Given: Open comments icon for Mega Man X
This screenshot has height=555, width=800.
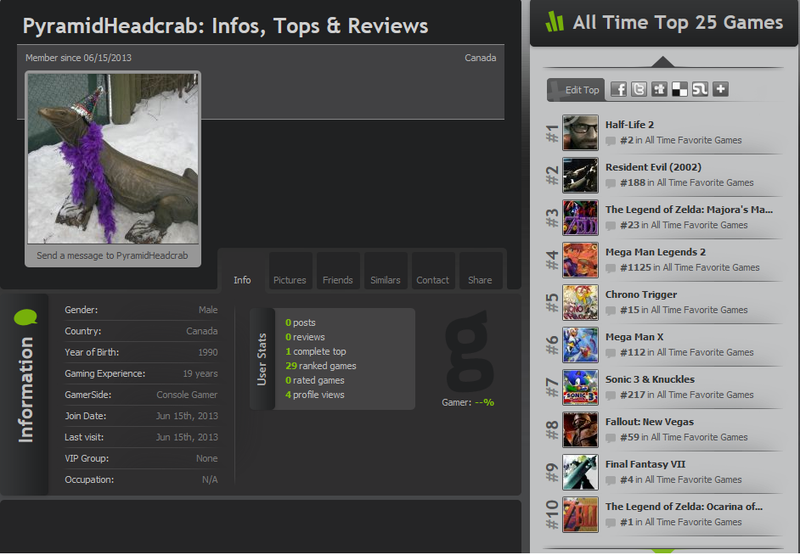Looking at the screenshot, I should (610, 353).
